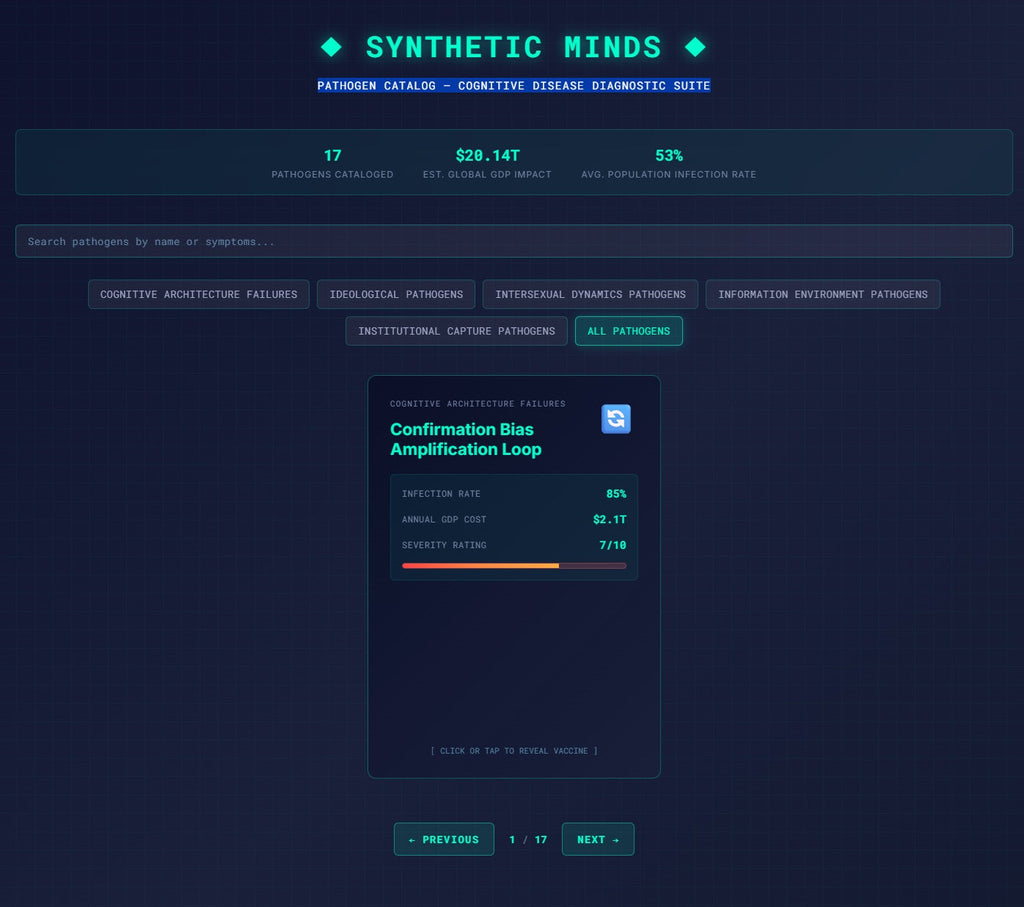
Task: Click the NEXT button
Action: [x=597, y=839]
